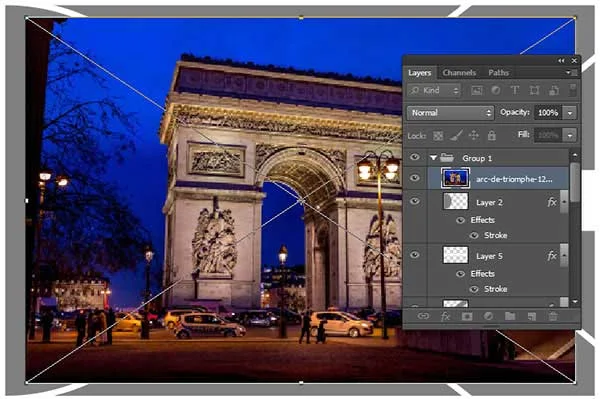This screenshot has height=399, width=600.
Task: Create new fill or adjustment layer
Action: tap(488, 316)
